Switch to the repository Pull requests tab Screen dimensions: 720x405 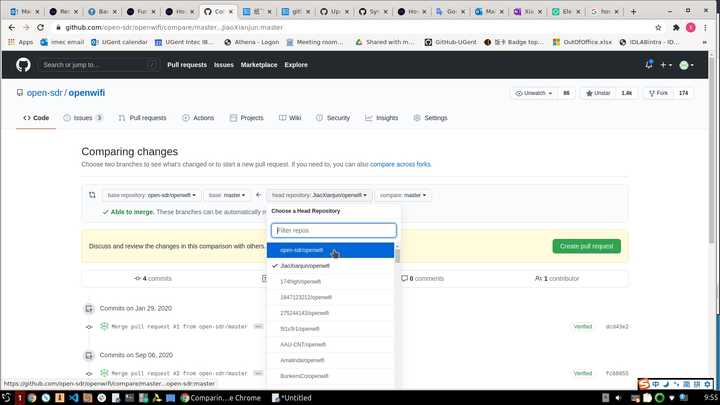point(142,118)
